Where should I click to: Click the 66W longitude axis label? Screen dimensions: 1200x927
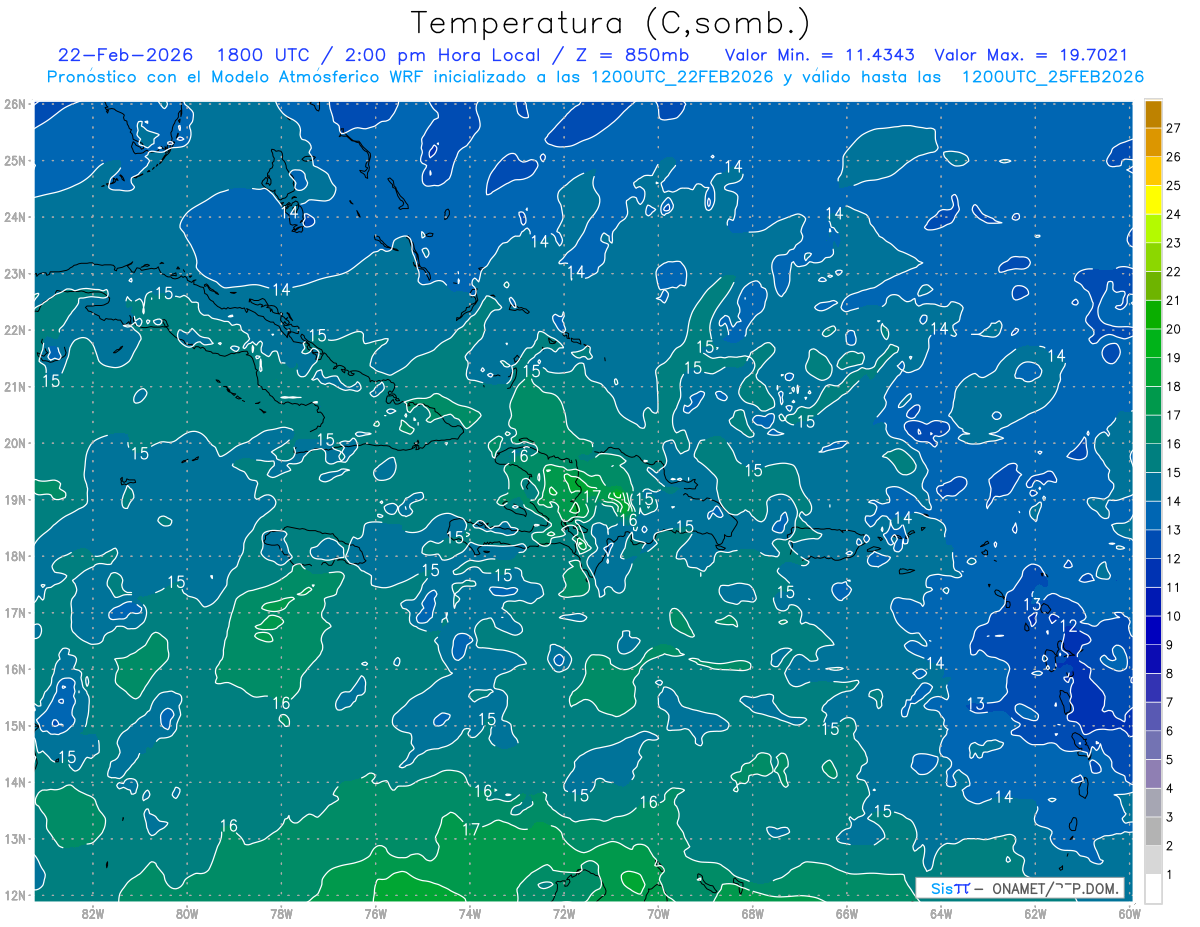[x=847, y=912]
